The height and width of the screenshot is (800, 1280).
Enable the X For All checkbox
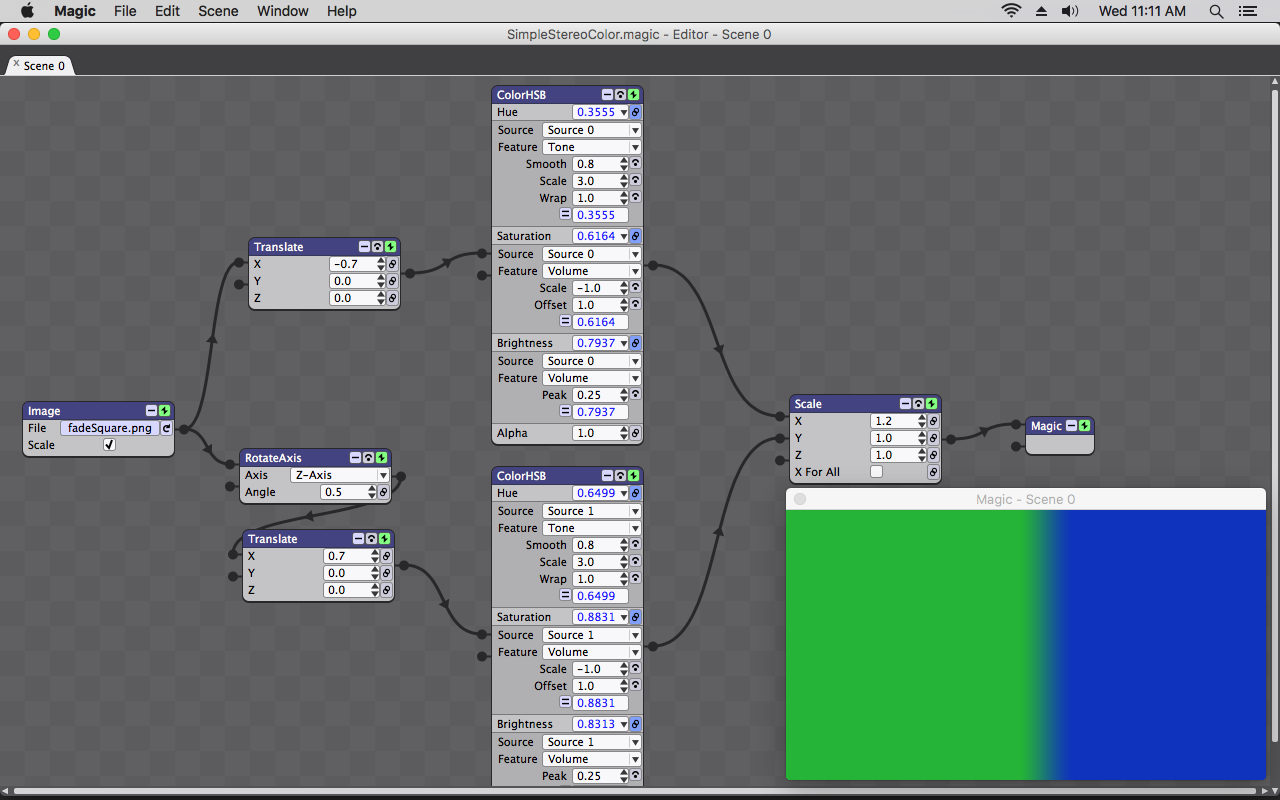point(877,472)
